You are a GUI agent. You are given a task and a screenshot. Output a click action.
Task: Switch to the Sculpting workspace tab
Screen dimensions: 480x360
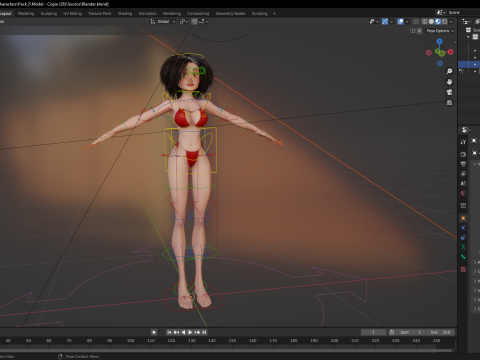tap(49, 14)
